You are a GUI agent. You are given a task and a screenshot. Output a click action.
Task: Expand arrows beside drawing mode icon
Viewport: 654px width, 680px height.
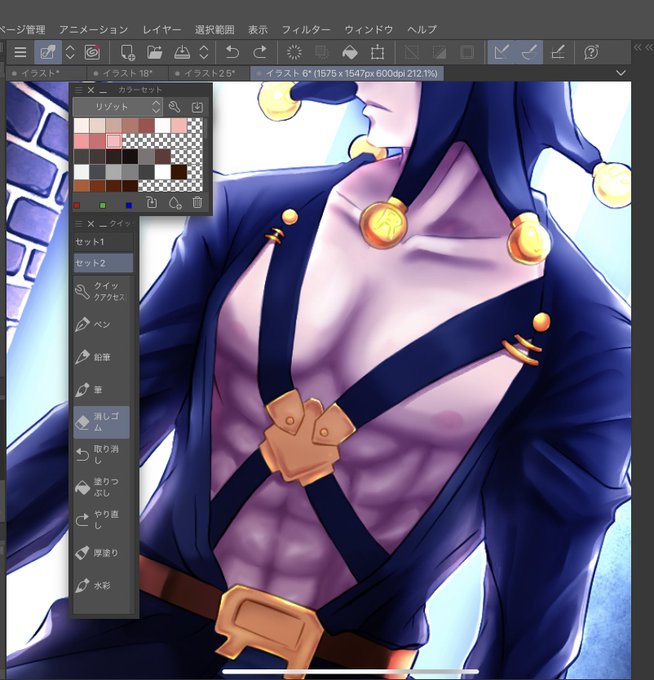pos(70,52)
